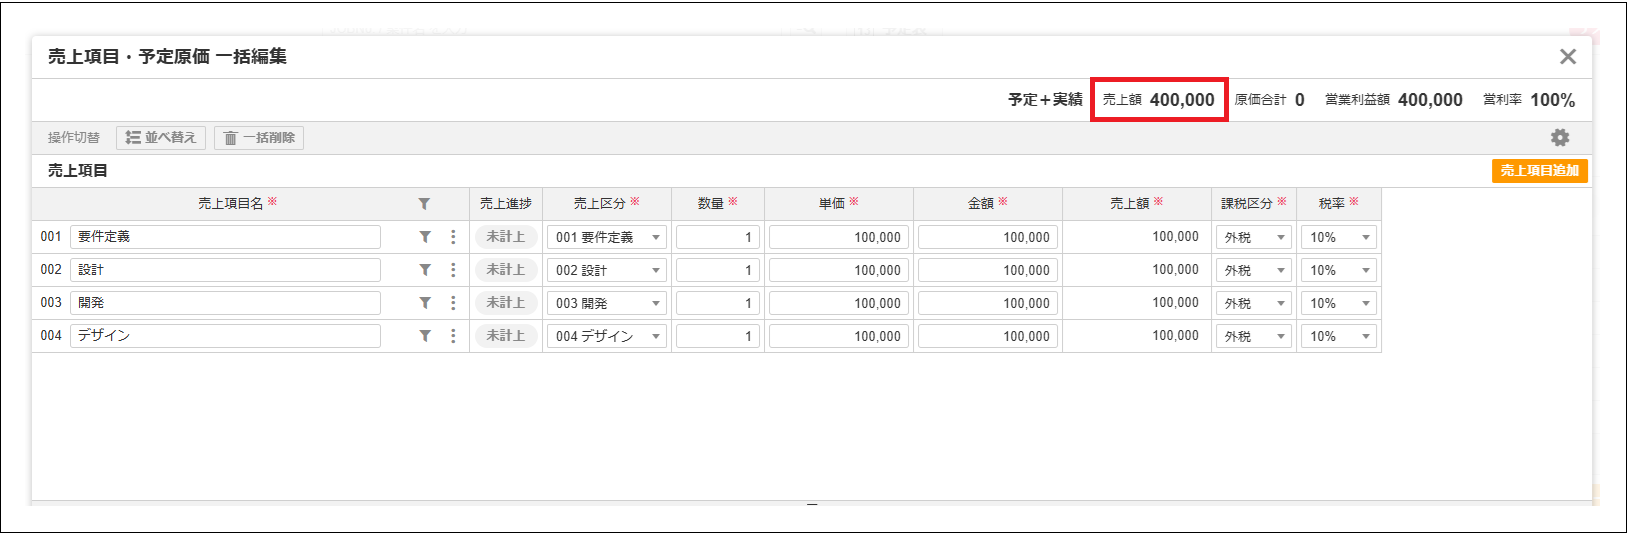Open three-dot menu for 設計 row
The height and width of the screenshot is (538, 1630).
pos(453,270)
